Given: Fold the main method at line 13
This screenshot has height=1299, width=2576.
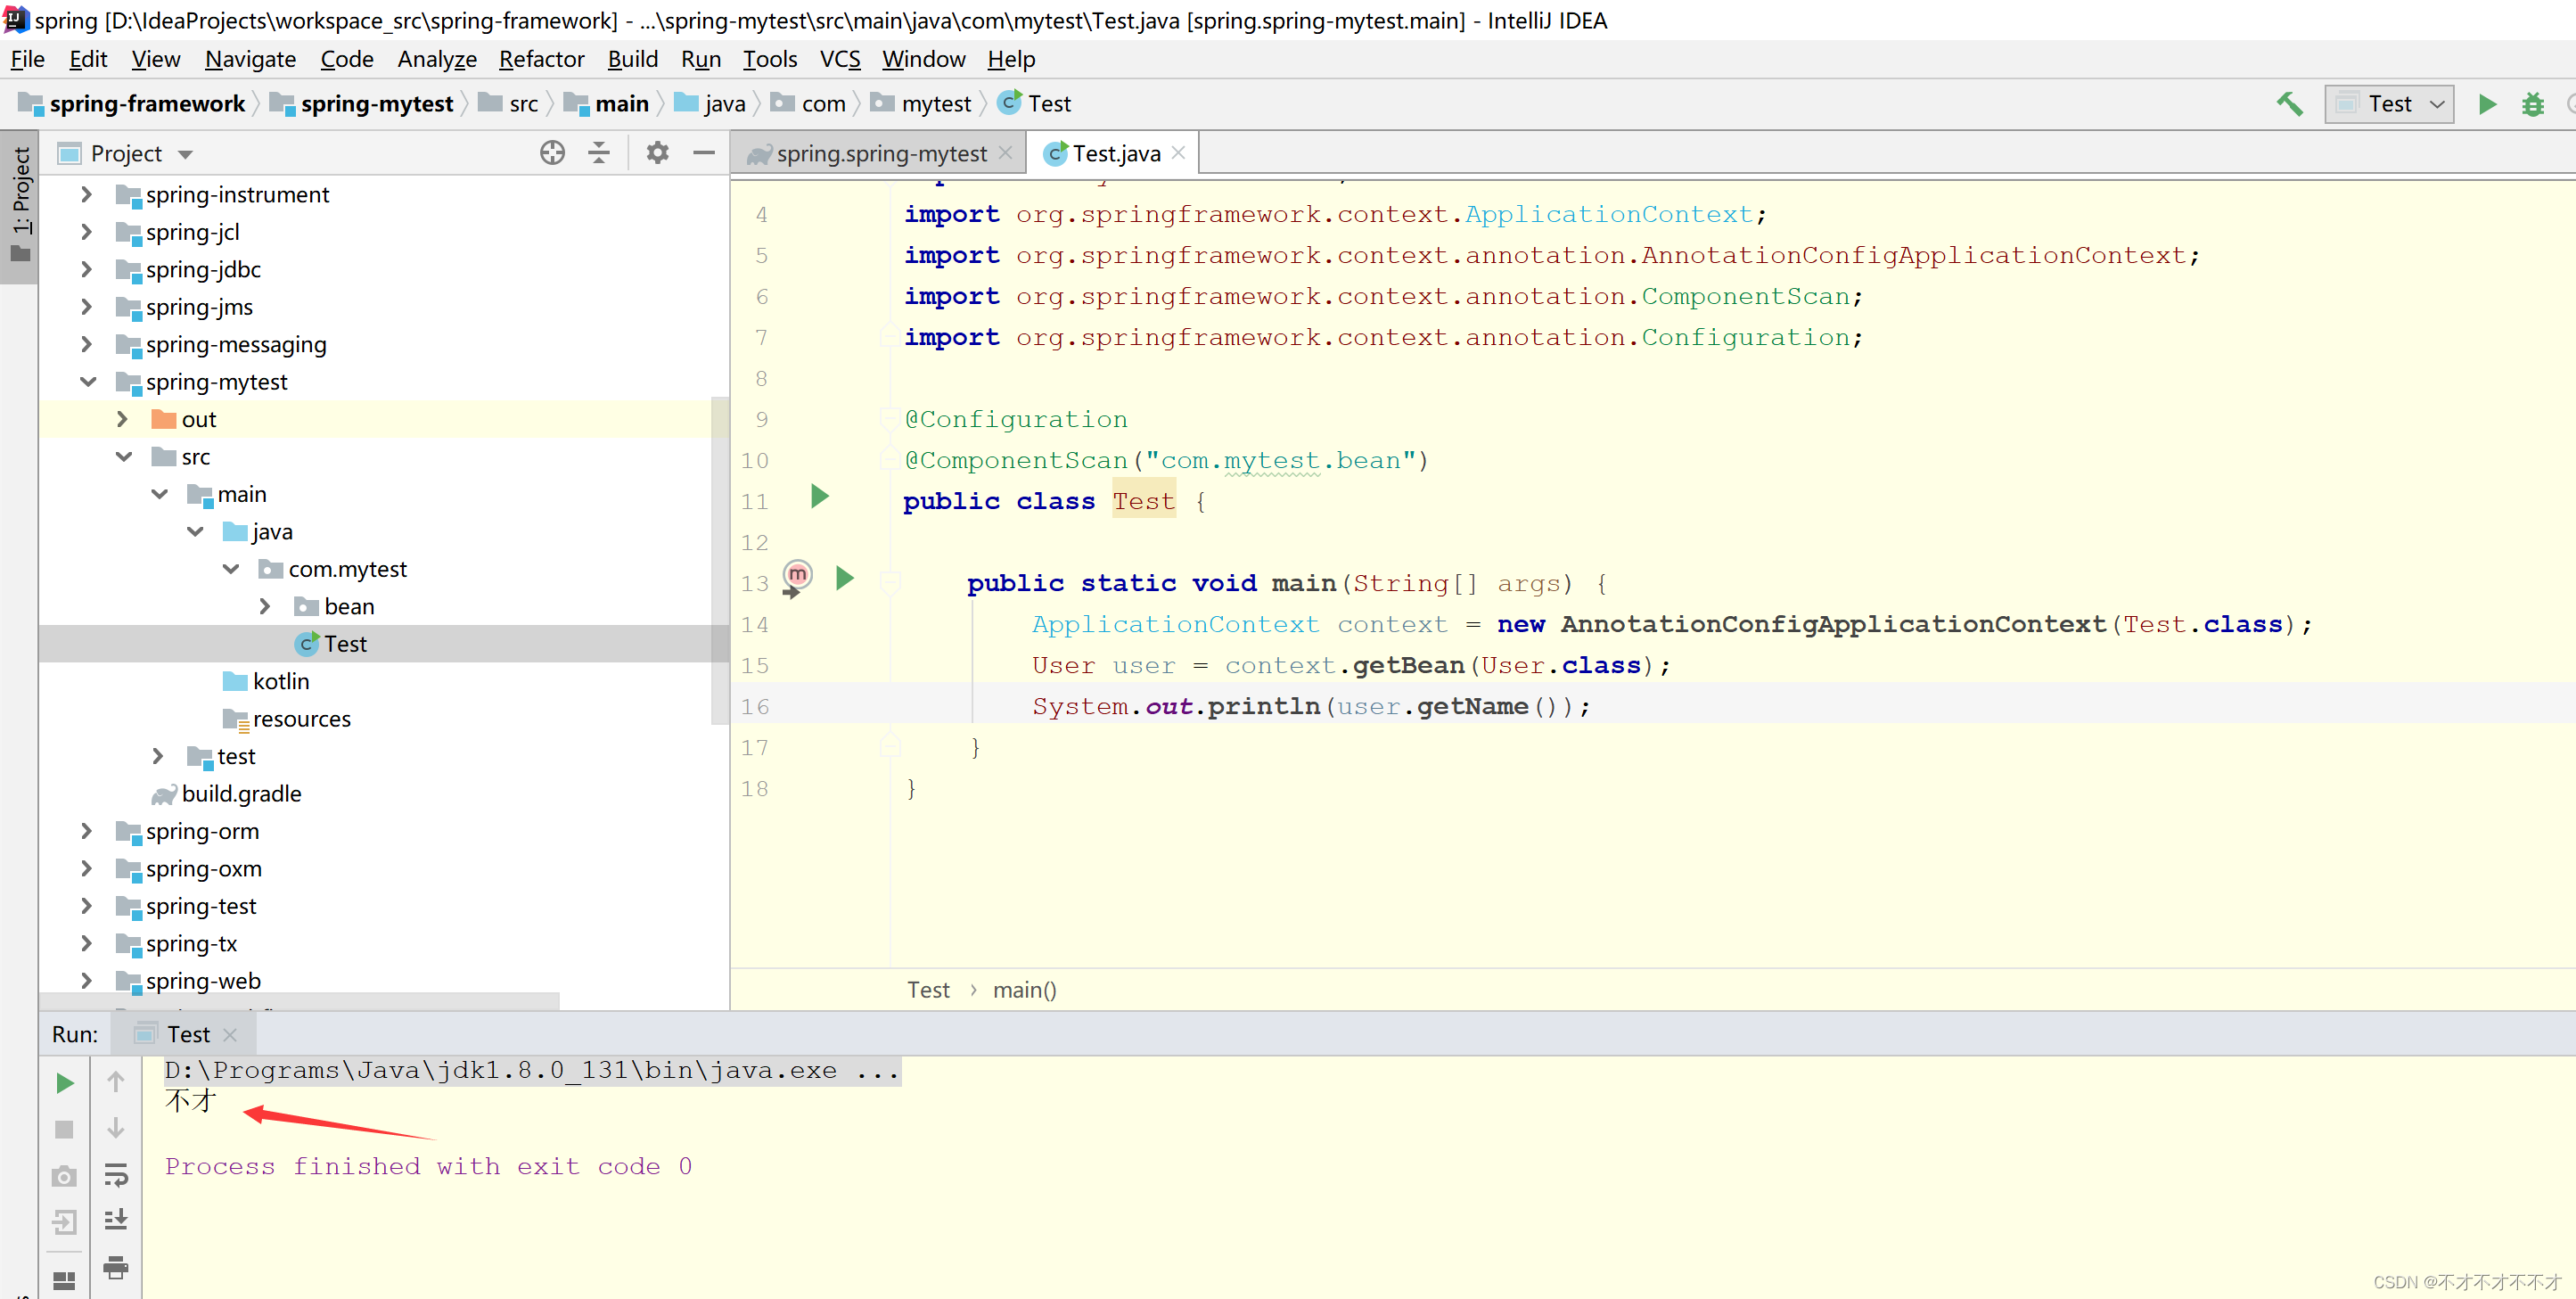Looking at the screenshot, I should click(890, 582).
